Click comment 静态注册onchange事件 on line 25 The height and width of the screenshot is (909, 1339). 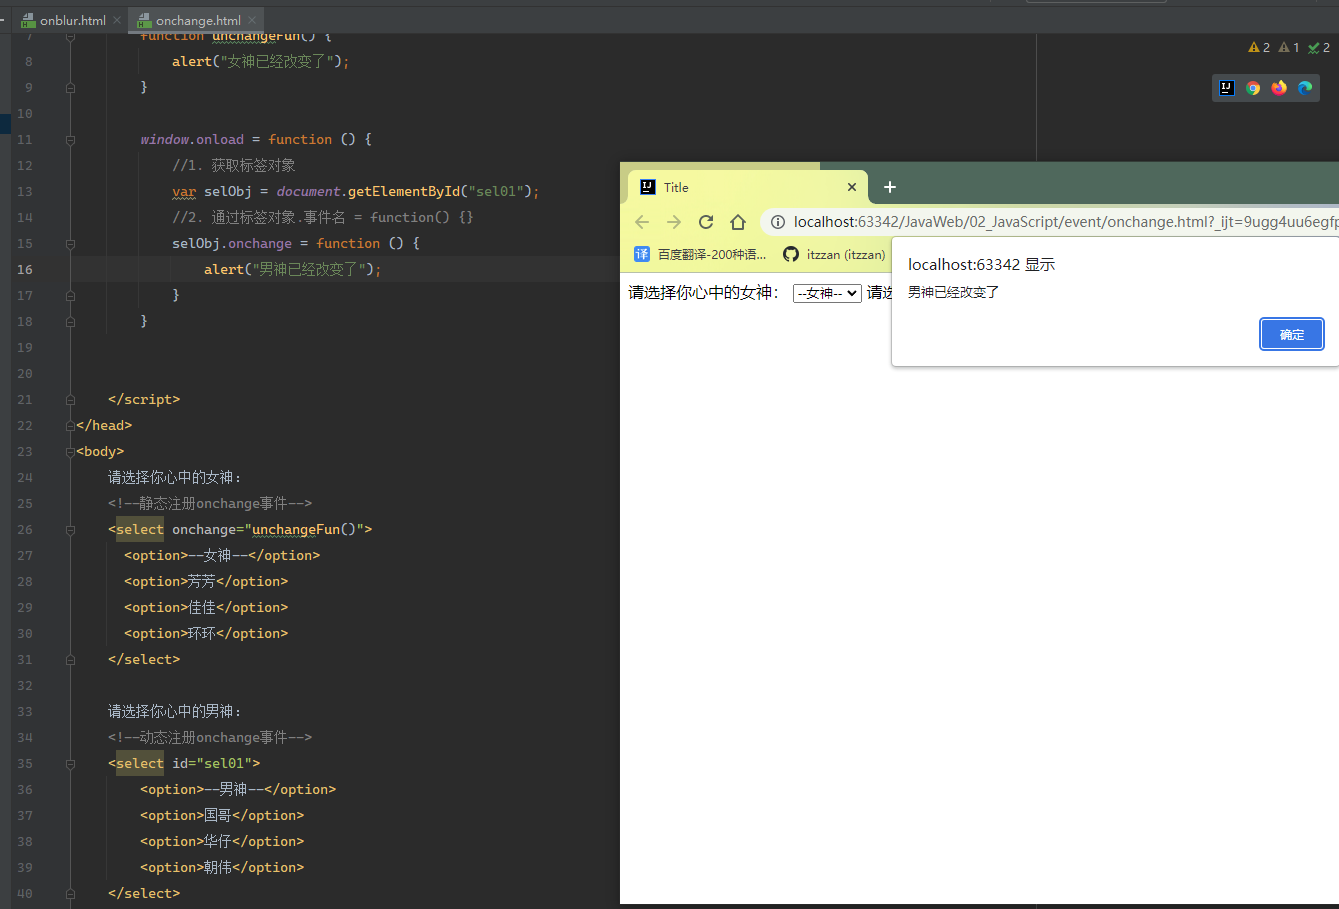210,503
